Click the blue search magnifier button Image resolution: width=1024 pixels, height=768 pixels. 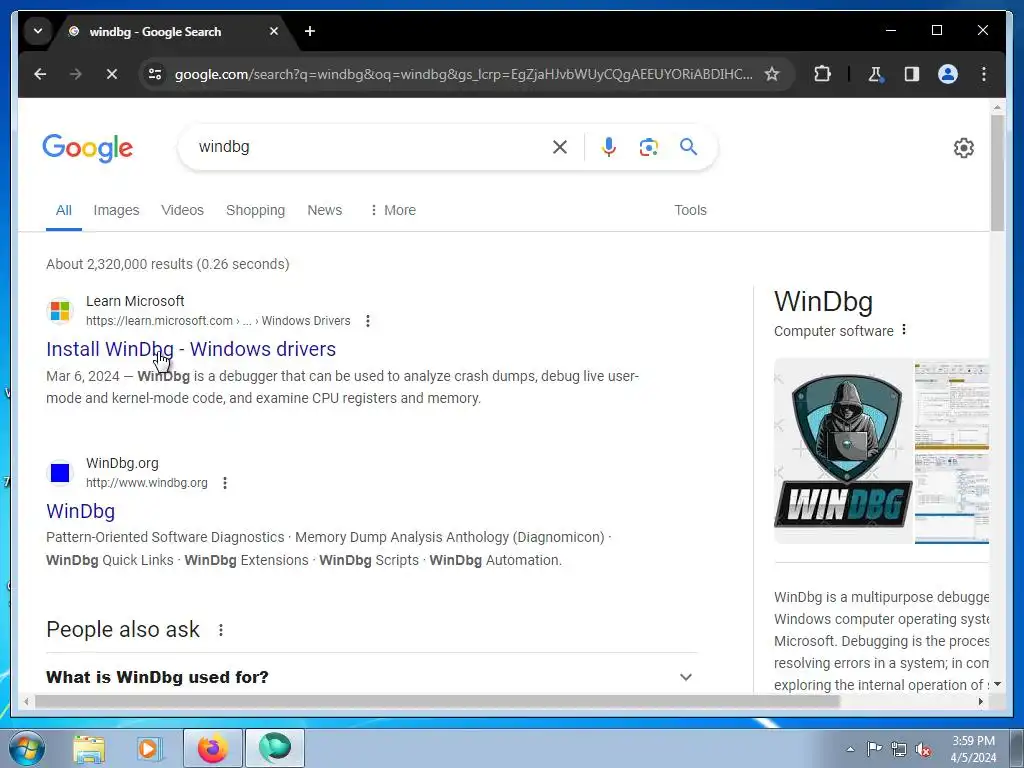(x=688, y=147)
